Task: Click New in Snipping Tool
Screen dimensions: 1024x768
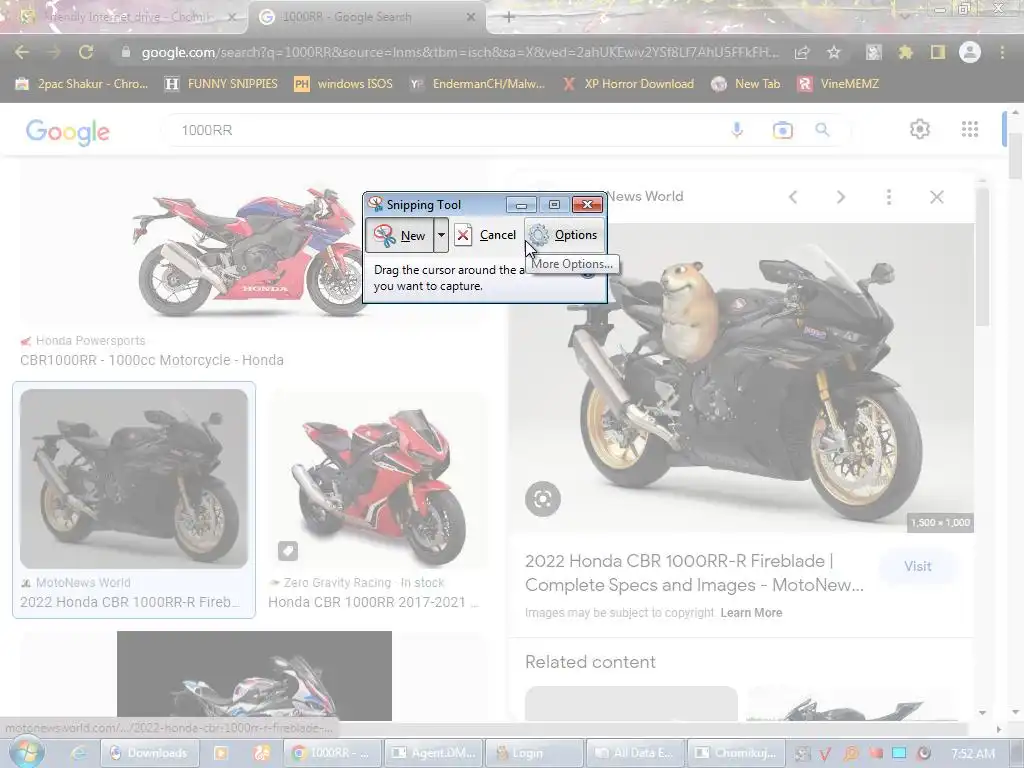Action: [399, 235]
